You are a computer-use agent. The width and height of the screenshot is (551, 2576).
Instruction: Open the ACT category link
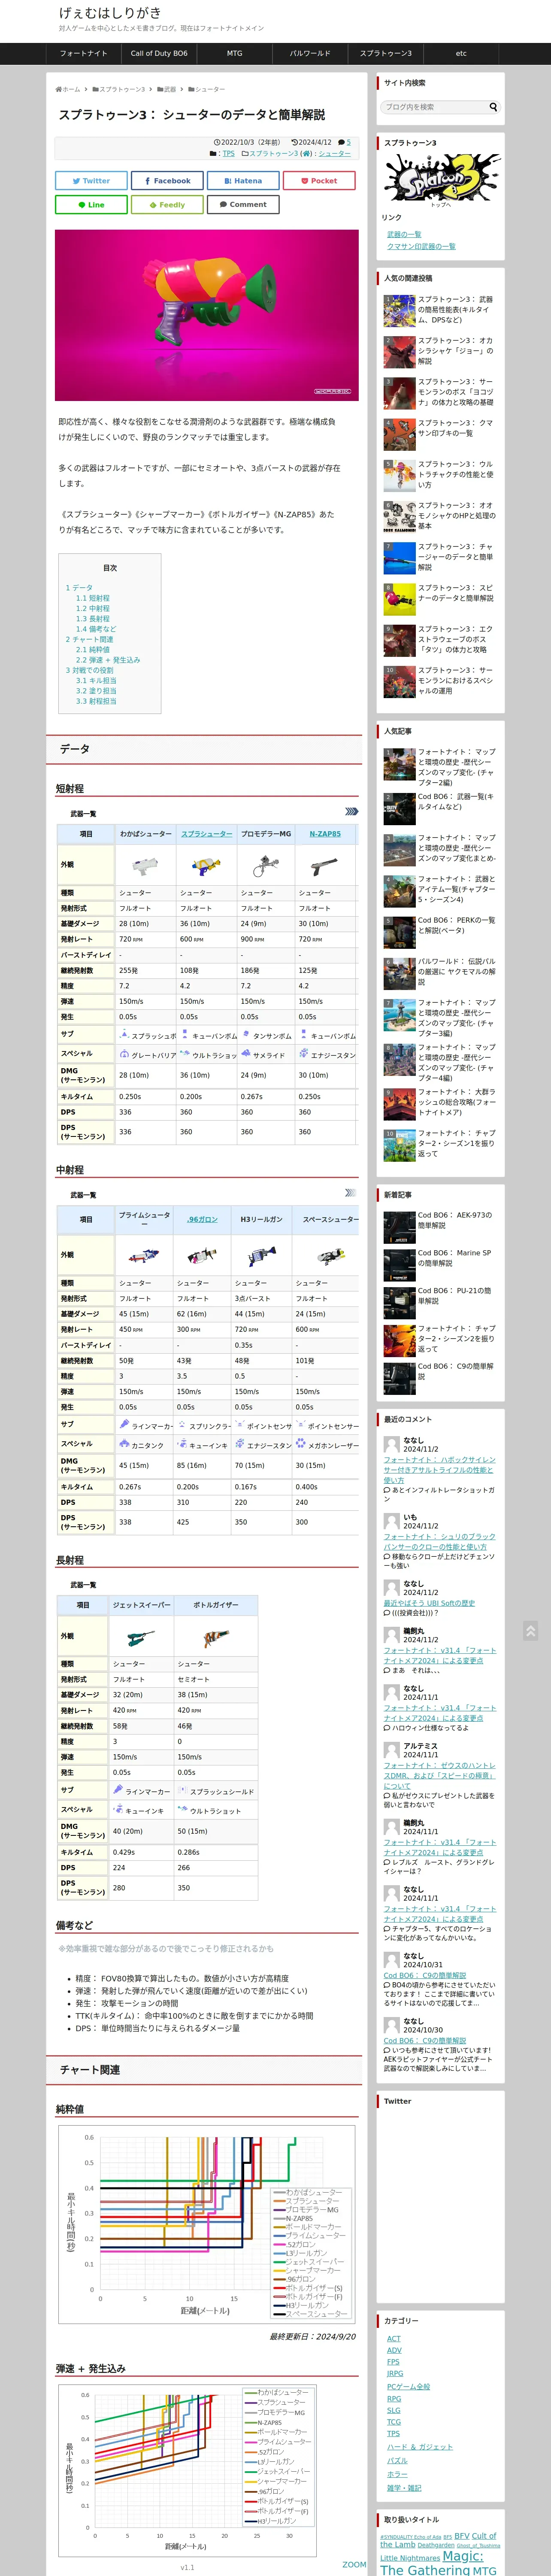pos(394,2338)
